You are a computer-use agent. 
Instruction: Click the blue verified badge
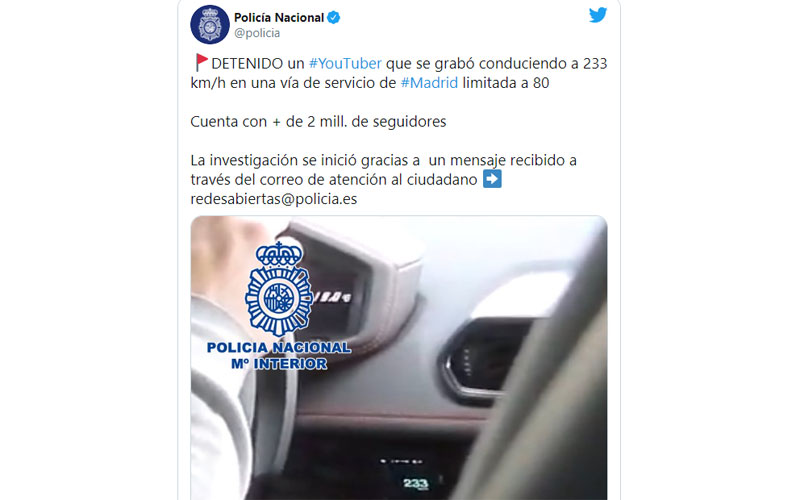coord(334,18)
